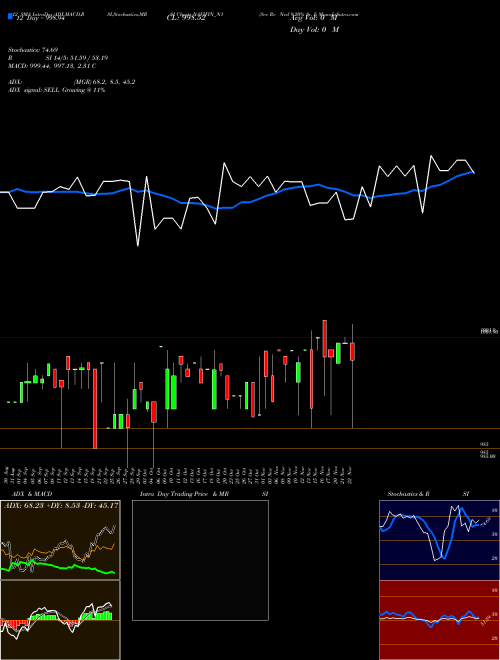Click 'Intra Day Trading Price & MR' title
500x660 pixels.
click(x=184, y=494)
